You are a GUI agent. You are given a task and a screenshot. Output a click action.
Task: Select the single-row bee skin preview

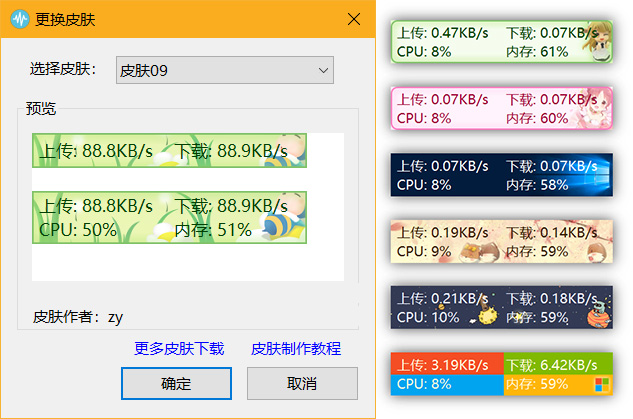tap(170, 151)
